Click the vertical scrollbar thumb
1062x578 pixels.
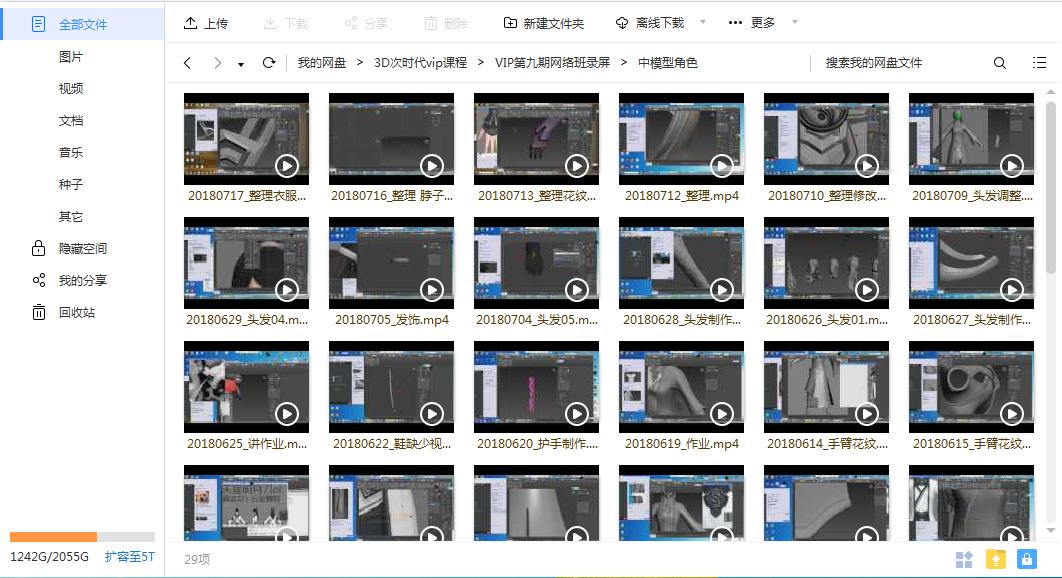(1050, 187)
